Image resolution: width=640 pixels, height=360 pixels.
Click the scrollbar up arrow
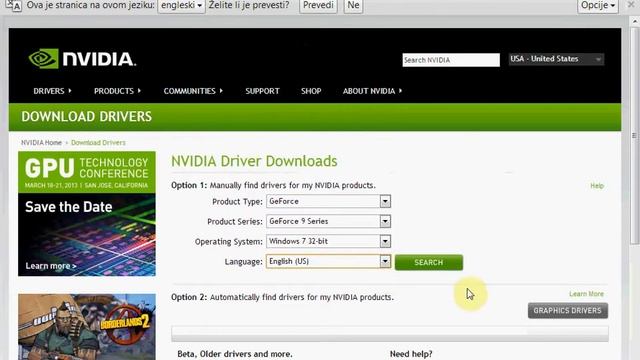click(634, 21)
